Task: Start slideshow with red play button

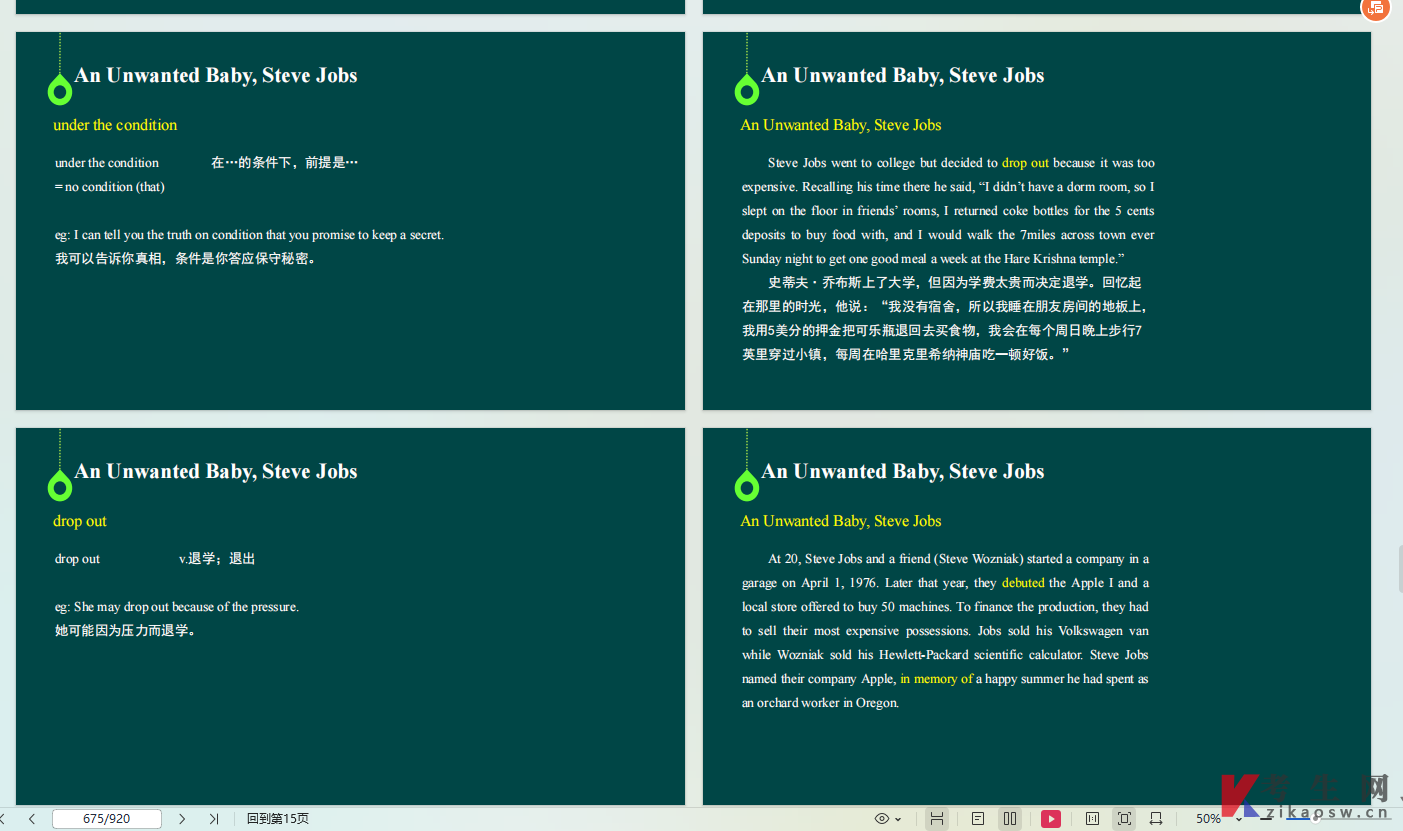Action: point(1051,819)
